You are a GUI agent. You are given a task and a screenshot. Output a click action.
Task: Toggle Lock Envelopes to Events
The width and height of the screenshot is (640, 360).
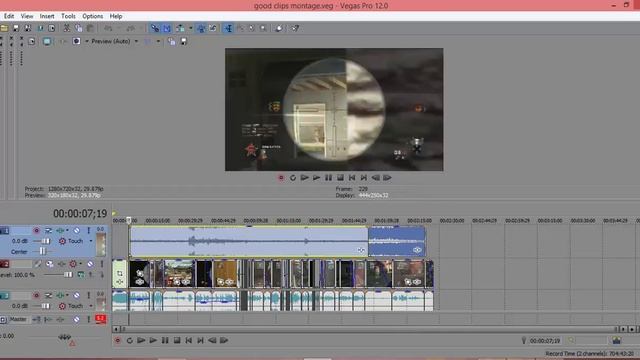pos(201,28)
